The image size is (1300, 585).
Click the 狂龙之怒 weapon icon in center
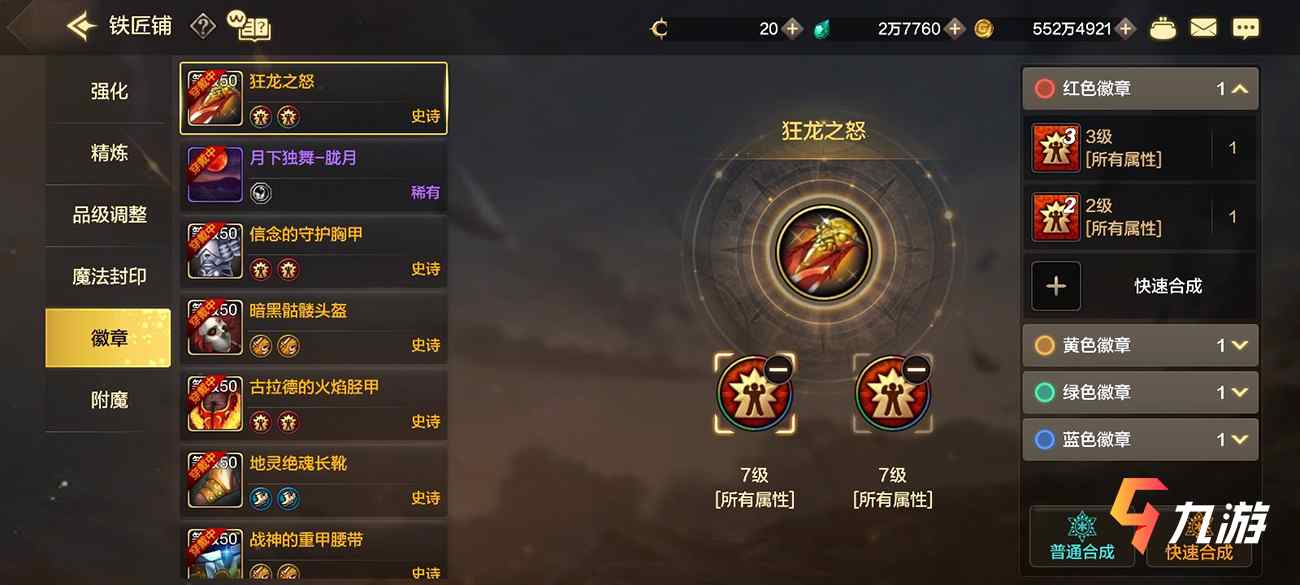pos(823,253)
